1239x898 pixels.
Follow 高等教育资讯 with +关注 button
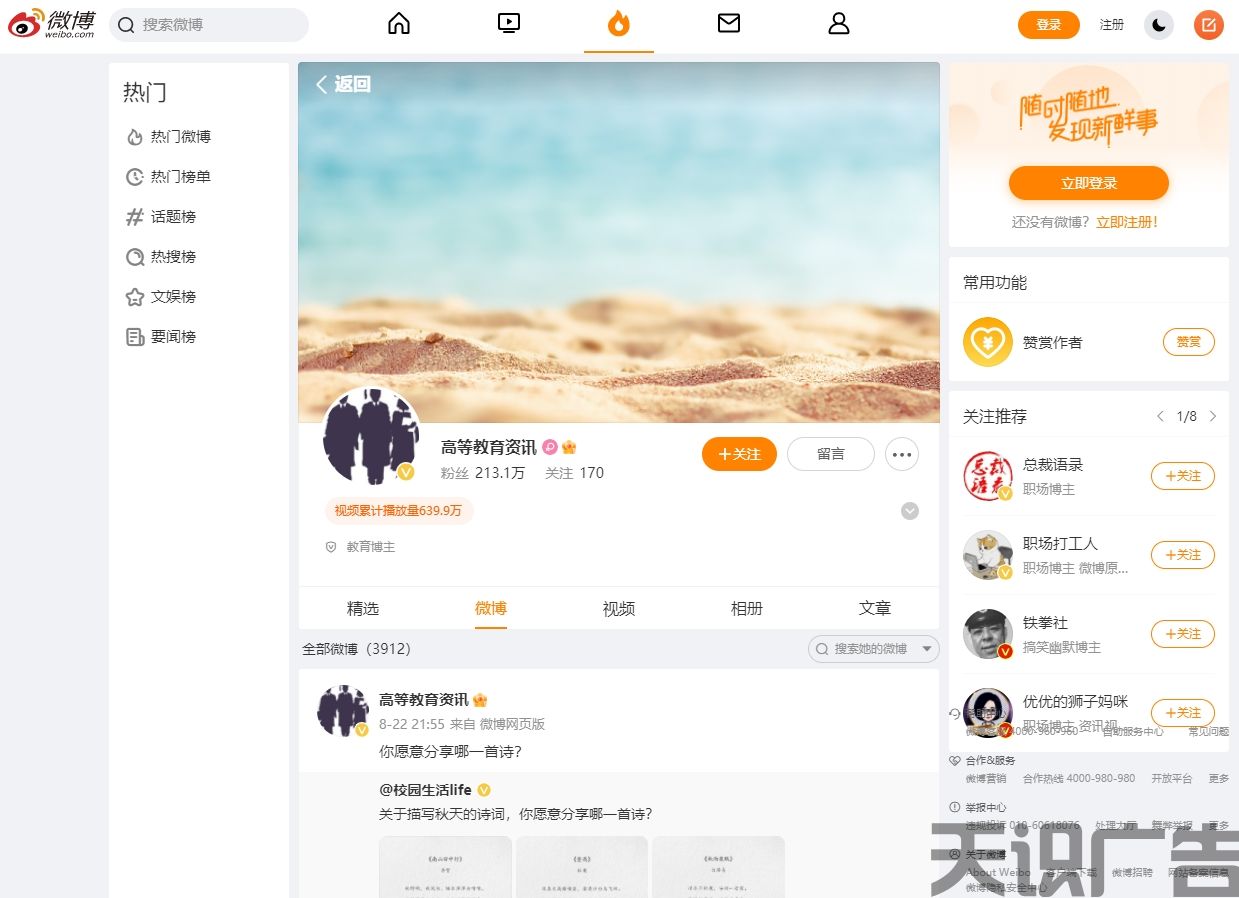[x=739, y=454]
